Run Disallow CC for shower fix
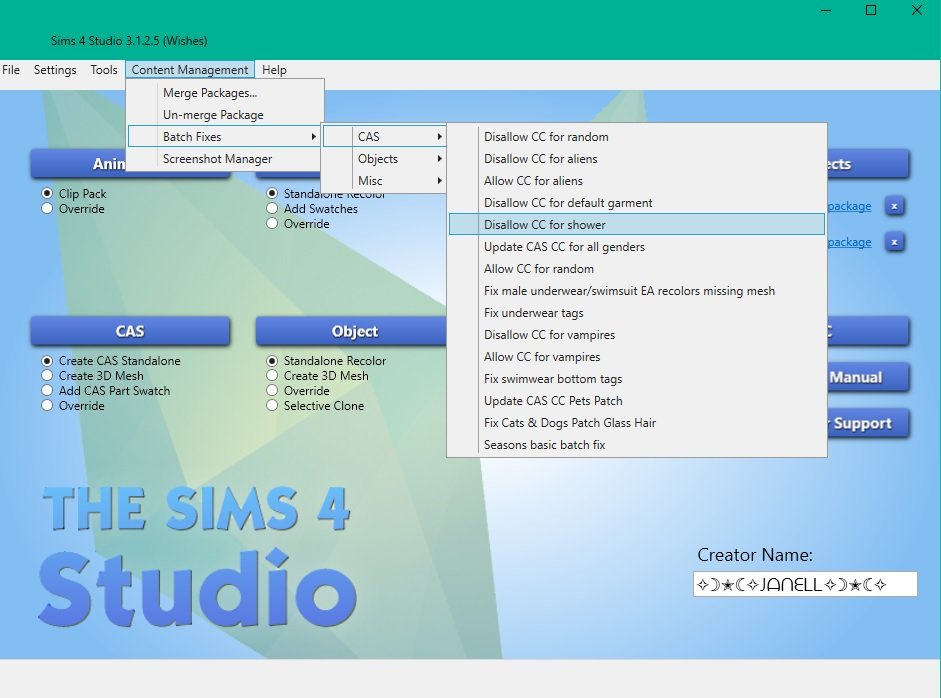The width and height of the screenshot is (941, 698). point(637,224)
